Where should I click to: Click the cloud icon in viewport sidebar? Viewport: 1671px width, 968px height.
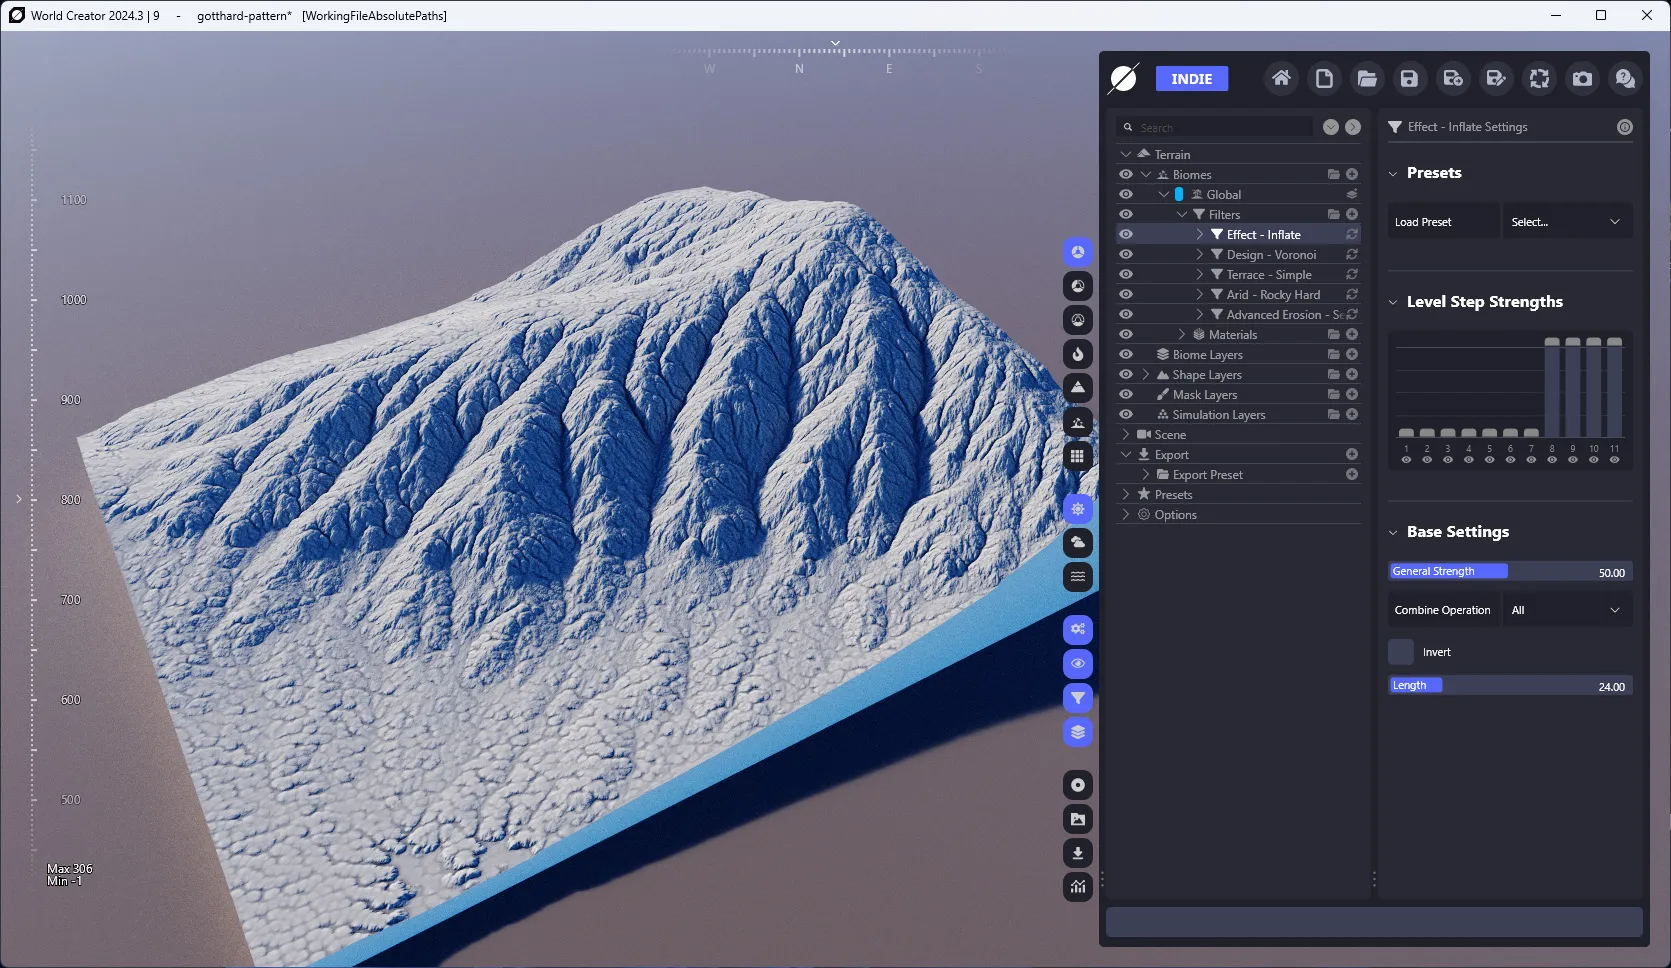(x=1078, y=543)
